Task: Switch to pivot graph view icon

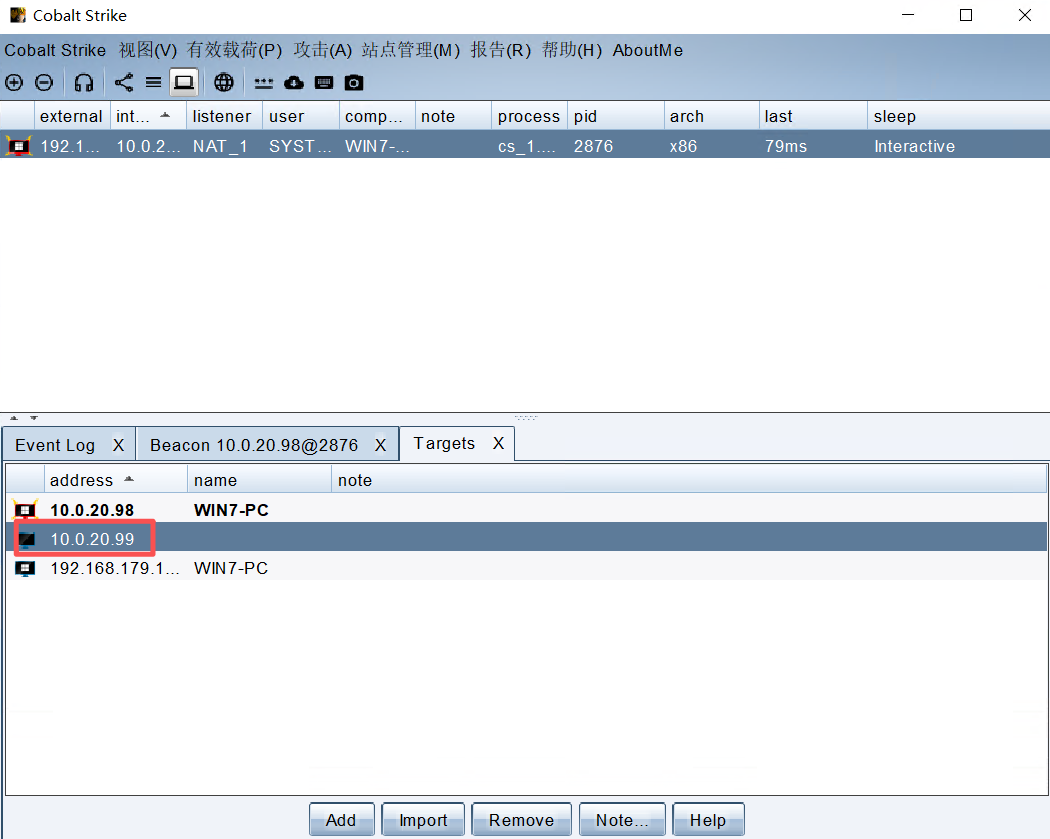Action: pos(123,82)
